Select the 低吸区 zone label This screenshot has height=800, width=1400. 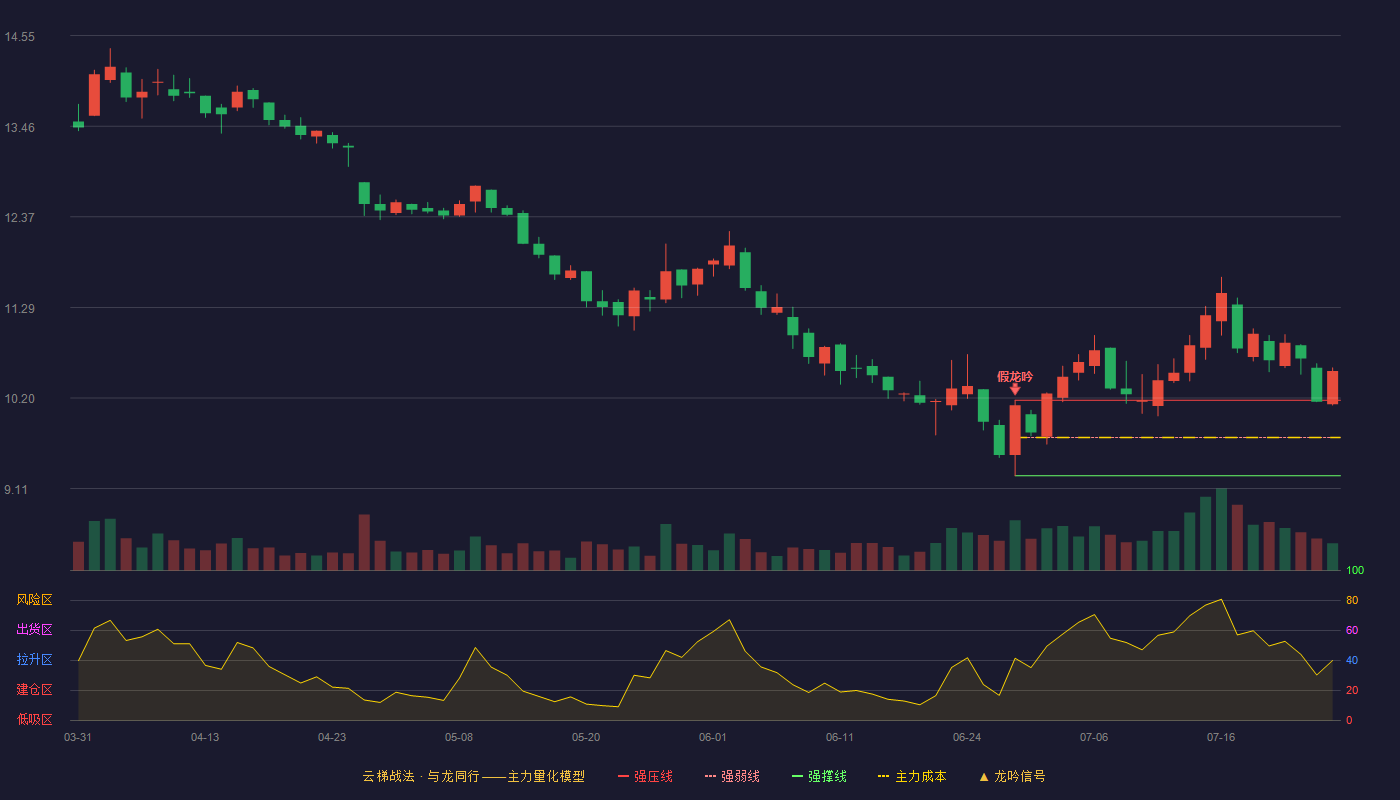[x=34, y=719]
